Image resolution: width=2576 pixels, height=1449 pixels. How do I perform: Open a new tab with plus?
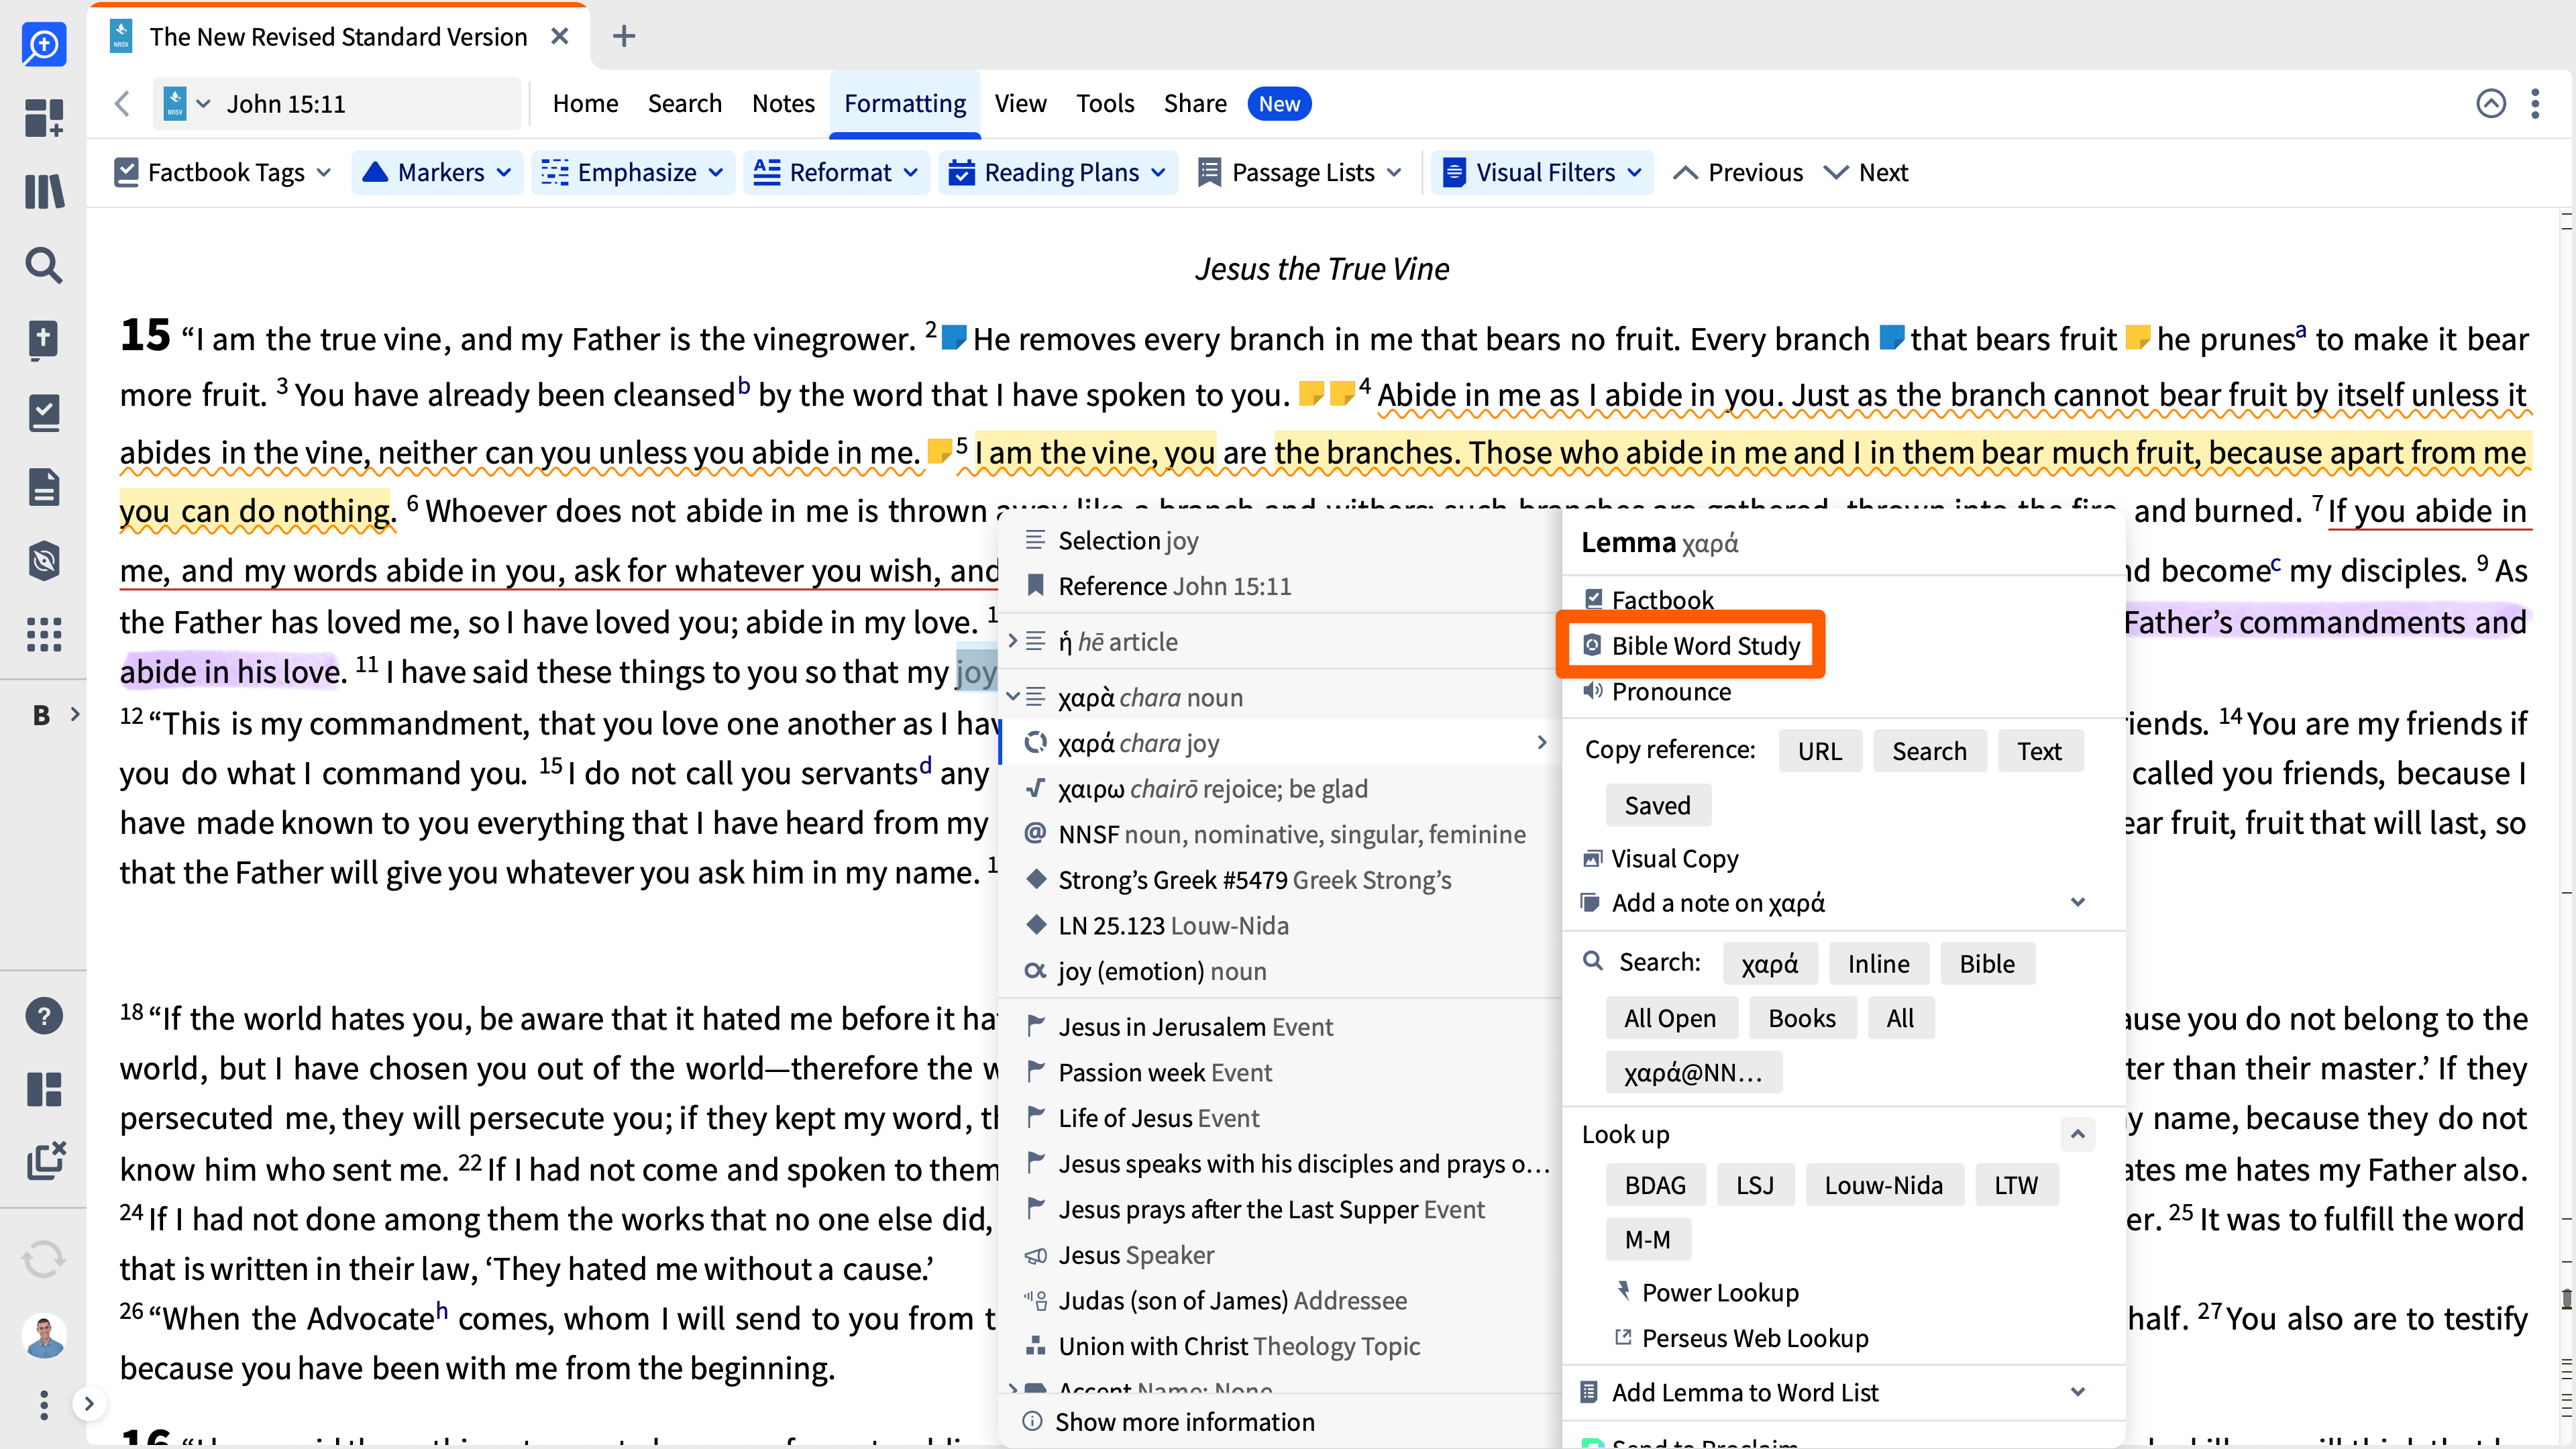click(624, 37)
